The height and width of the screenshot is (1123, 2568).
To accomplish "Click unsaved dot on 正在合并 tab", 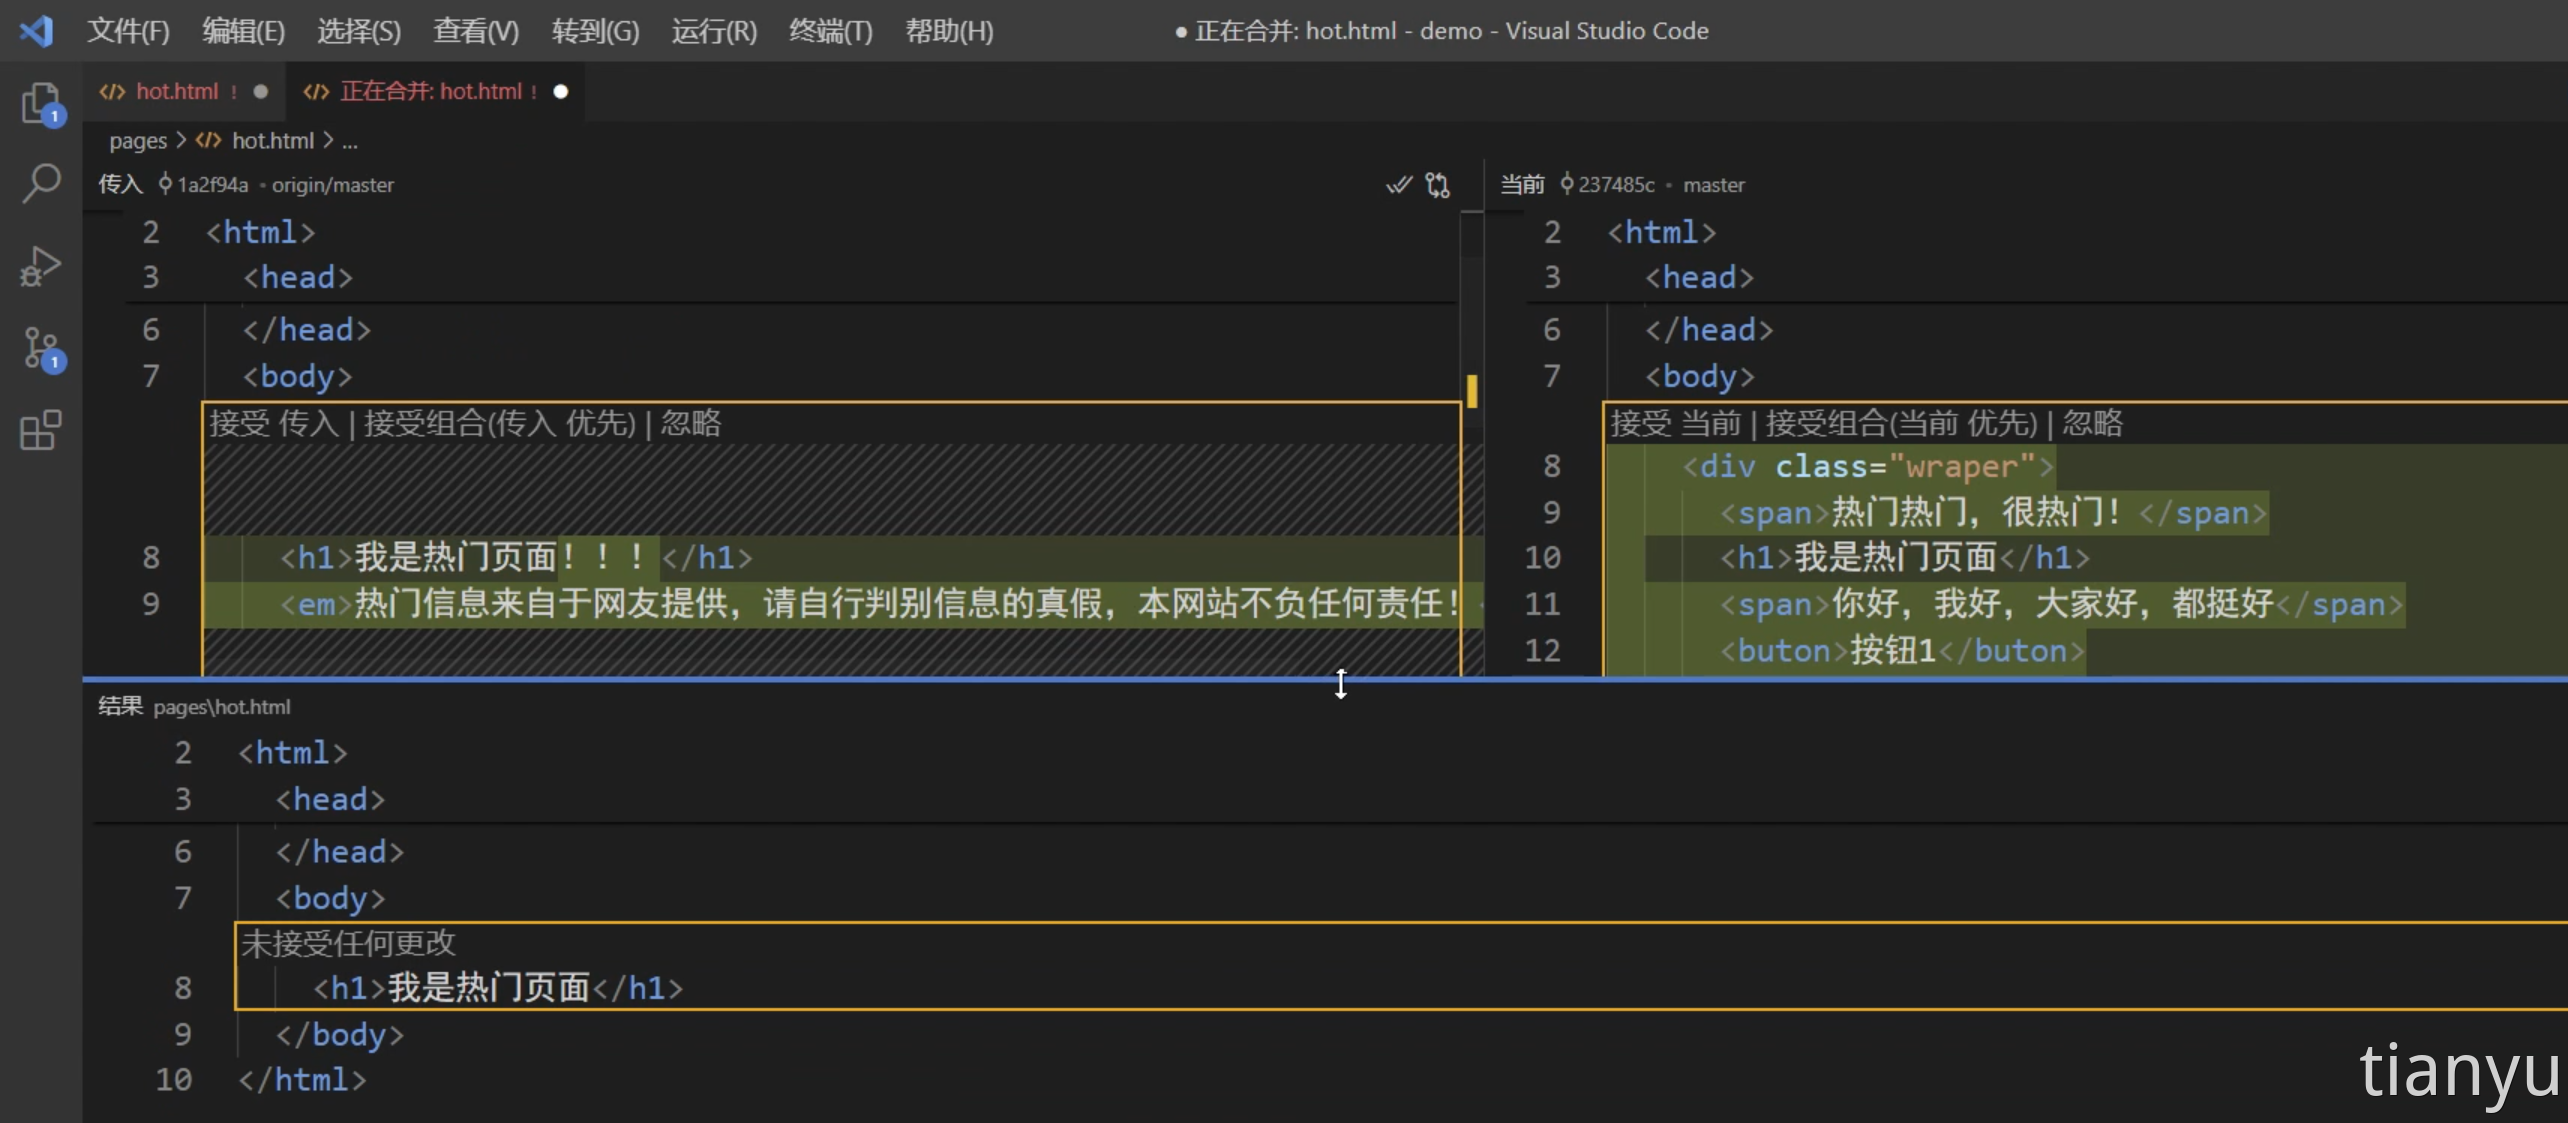I will coord(561,91).
